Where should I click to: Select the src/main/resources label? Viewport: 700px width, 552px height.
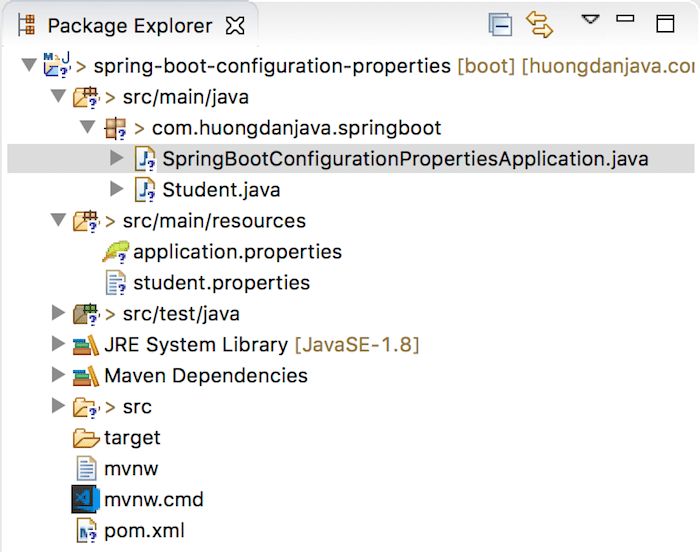coord(214,221)
